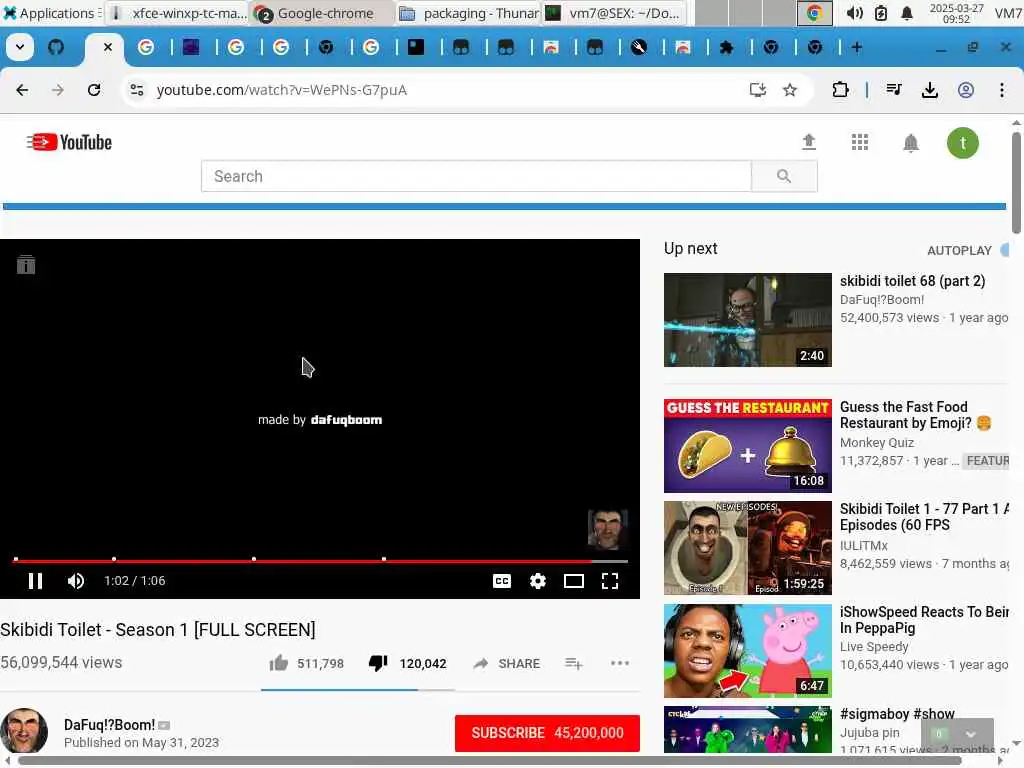
Task: Open the video settings gear
Action: click(537, 581)
